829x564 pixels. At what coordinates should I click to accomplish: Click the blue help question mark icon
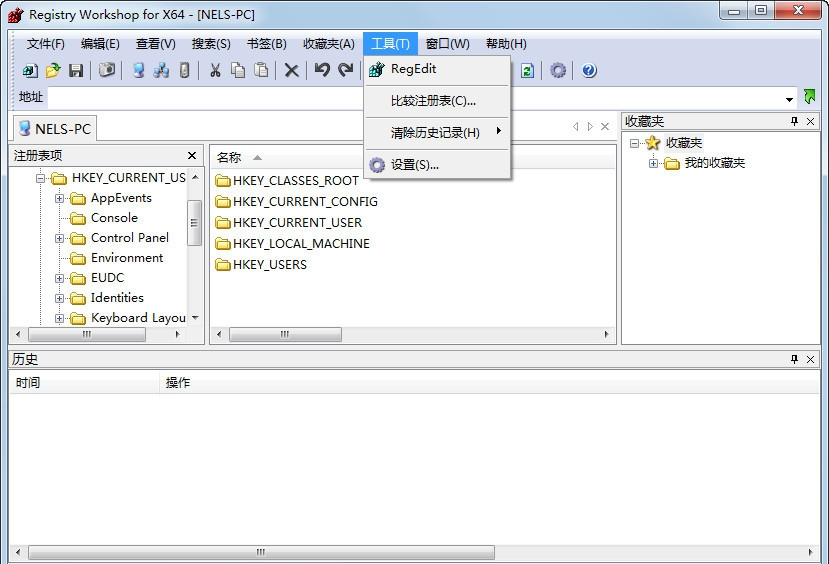point(589,70)
